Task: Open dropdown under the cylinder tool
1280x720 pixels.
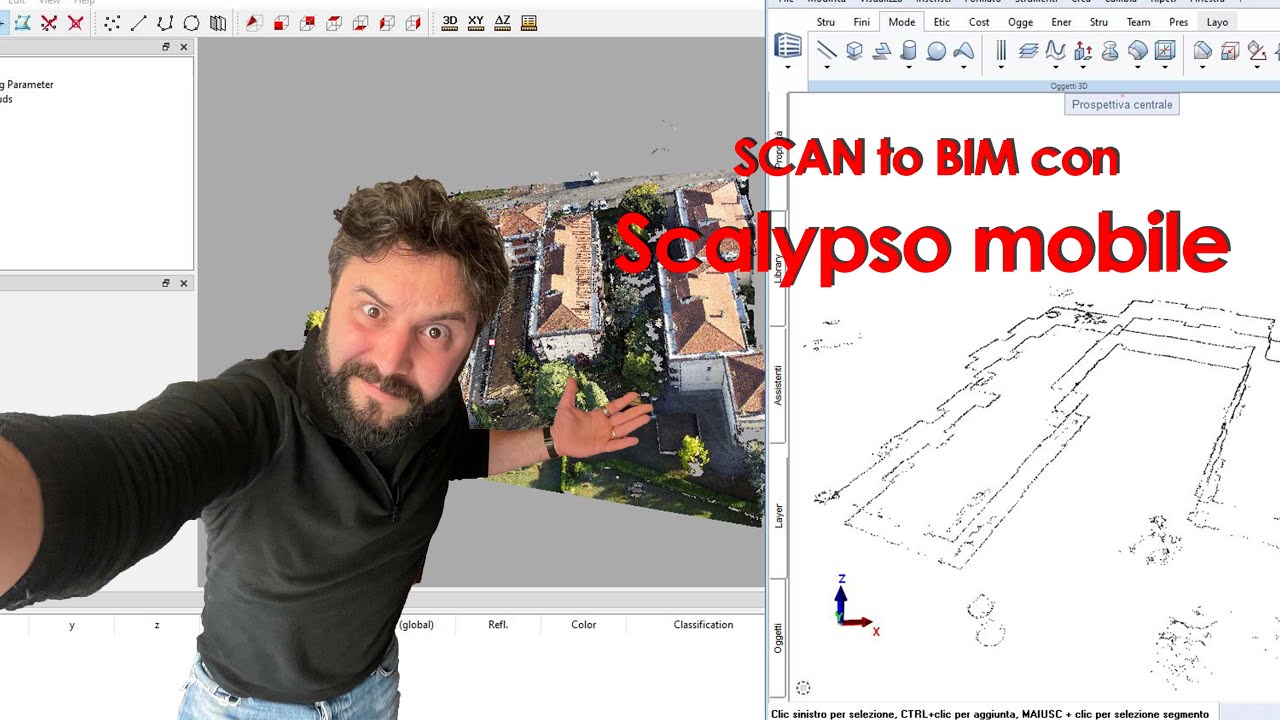Action: click(909, 66)
